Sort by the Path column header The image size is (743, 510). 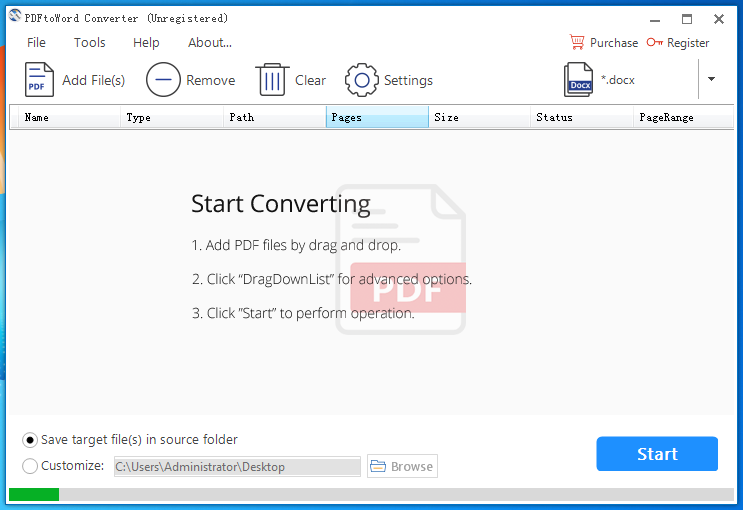[275, 117]
